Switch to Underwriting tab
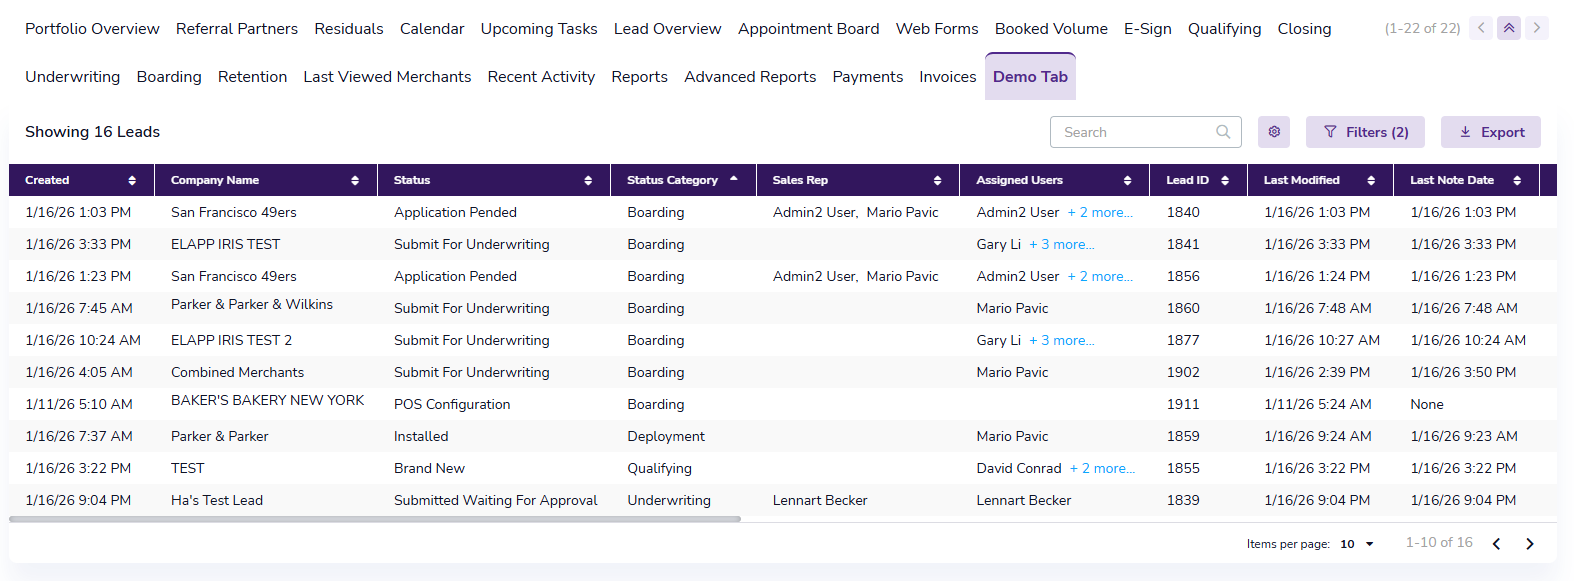The width and height of the screenshot is (1574, 581). 72,77
